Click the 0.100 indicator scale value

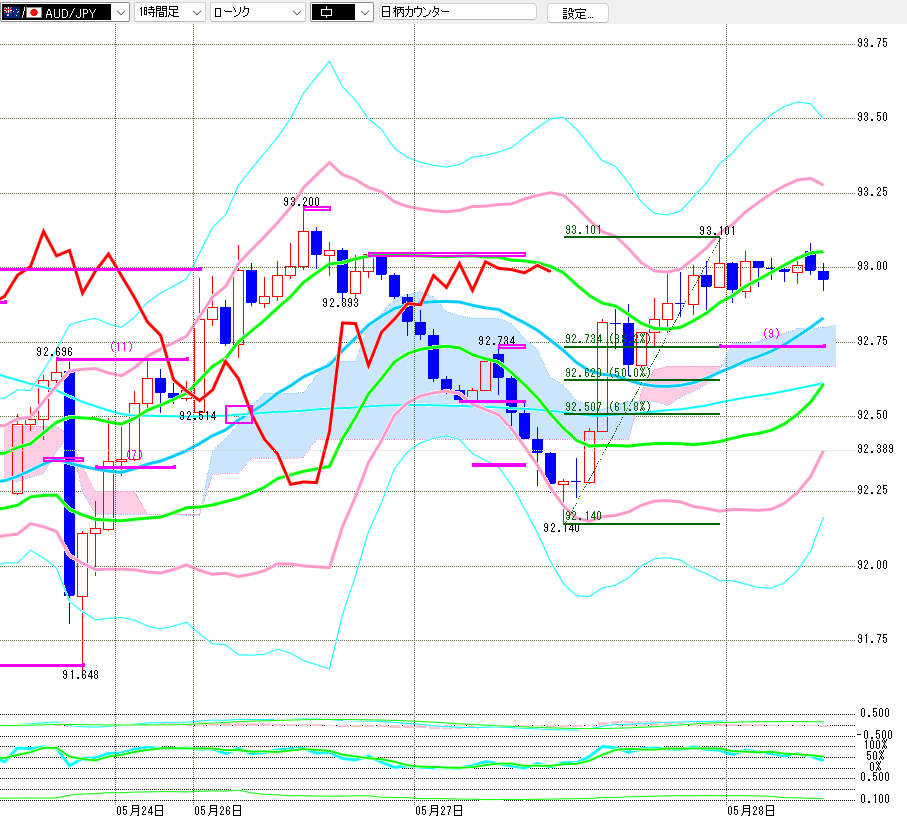[875, 799]
